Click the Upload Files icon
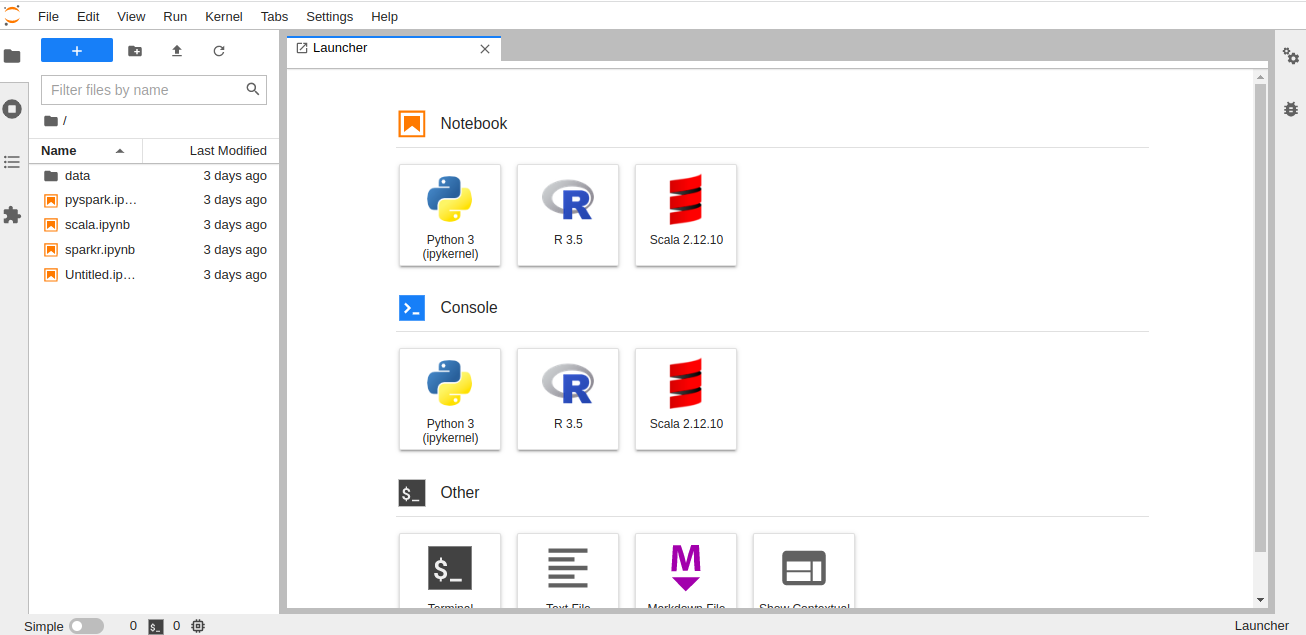This screenshot has width=1306, height=635. 177,51
